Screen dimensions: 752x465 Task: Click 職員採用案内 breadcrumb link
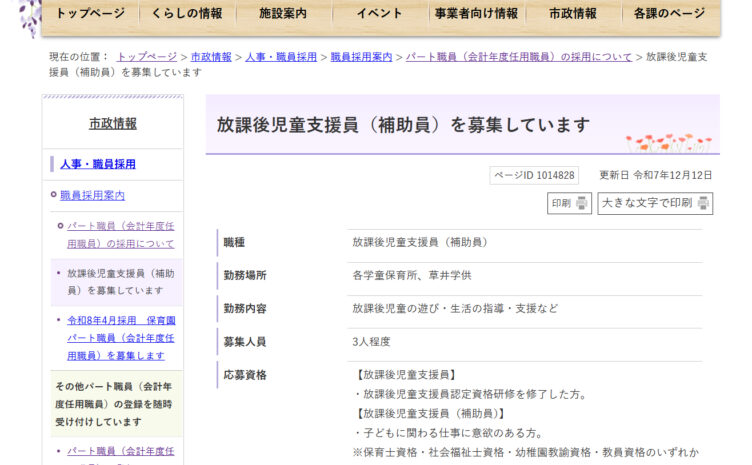coord(361,57)
